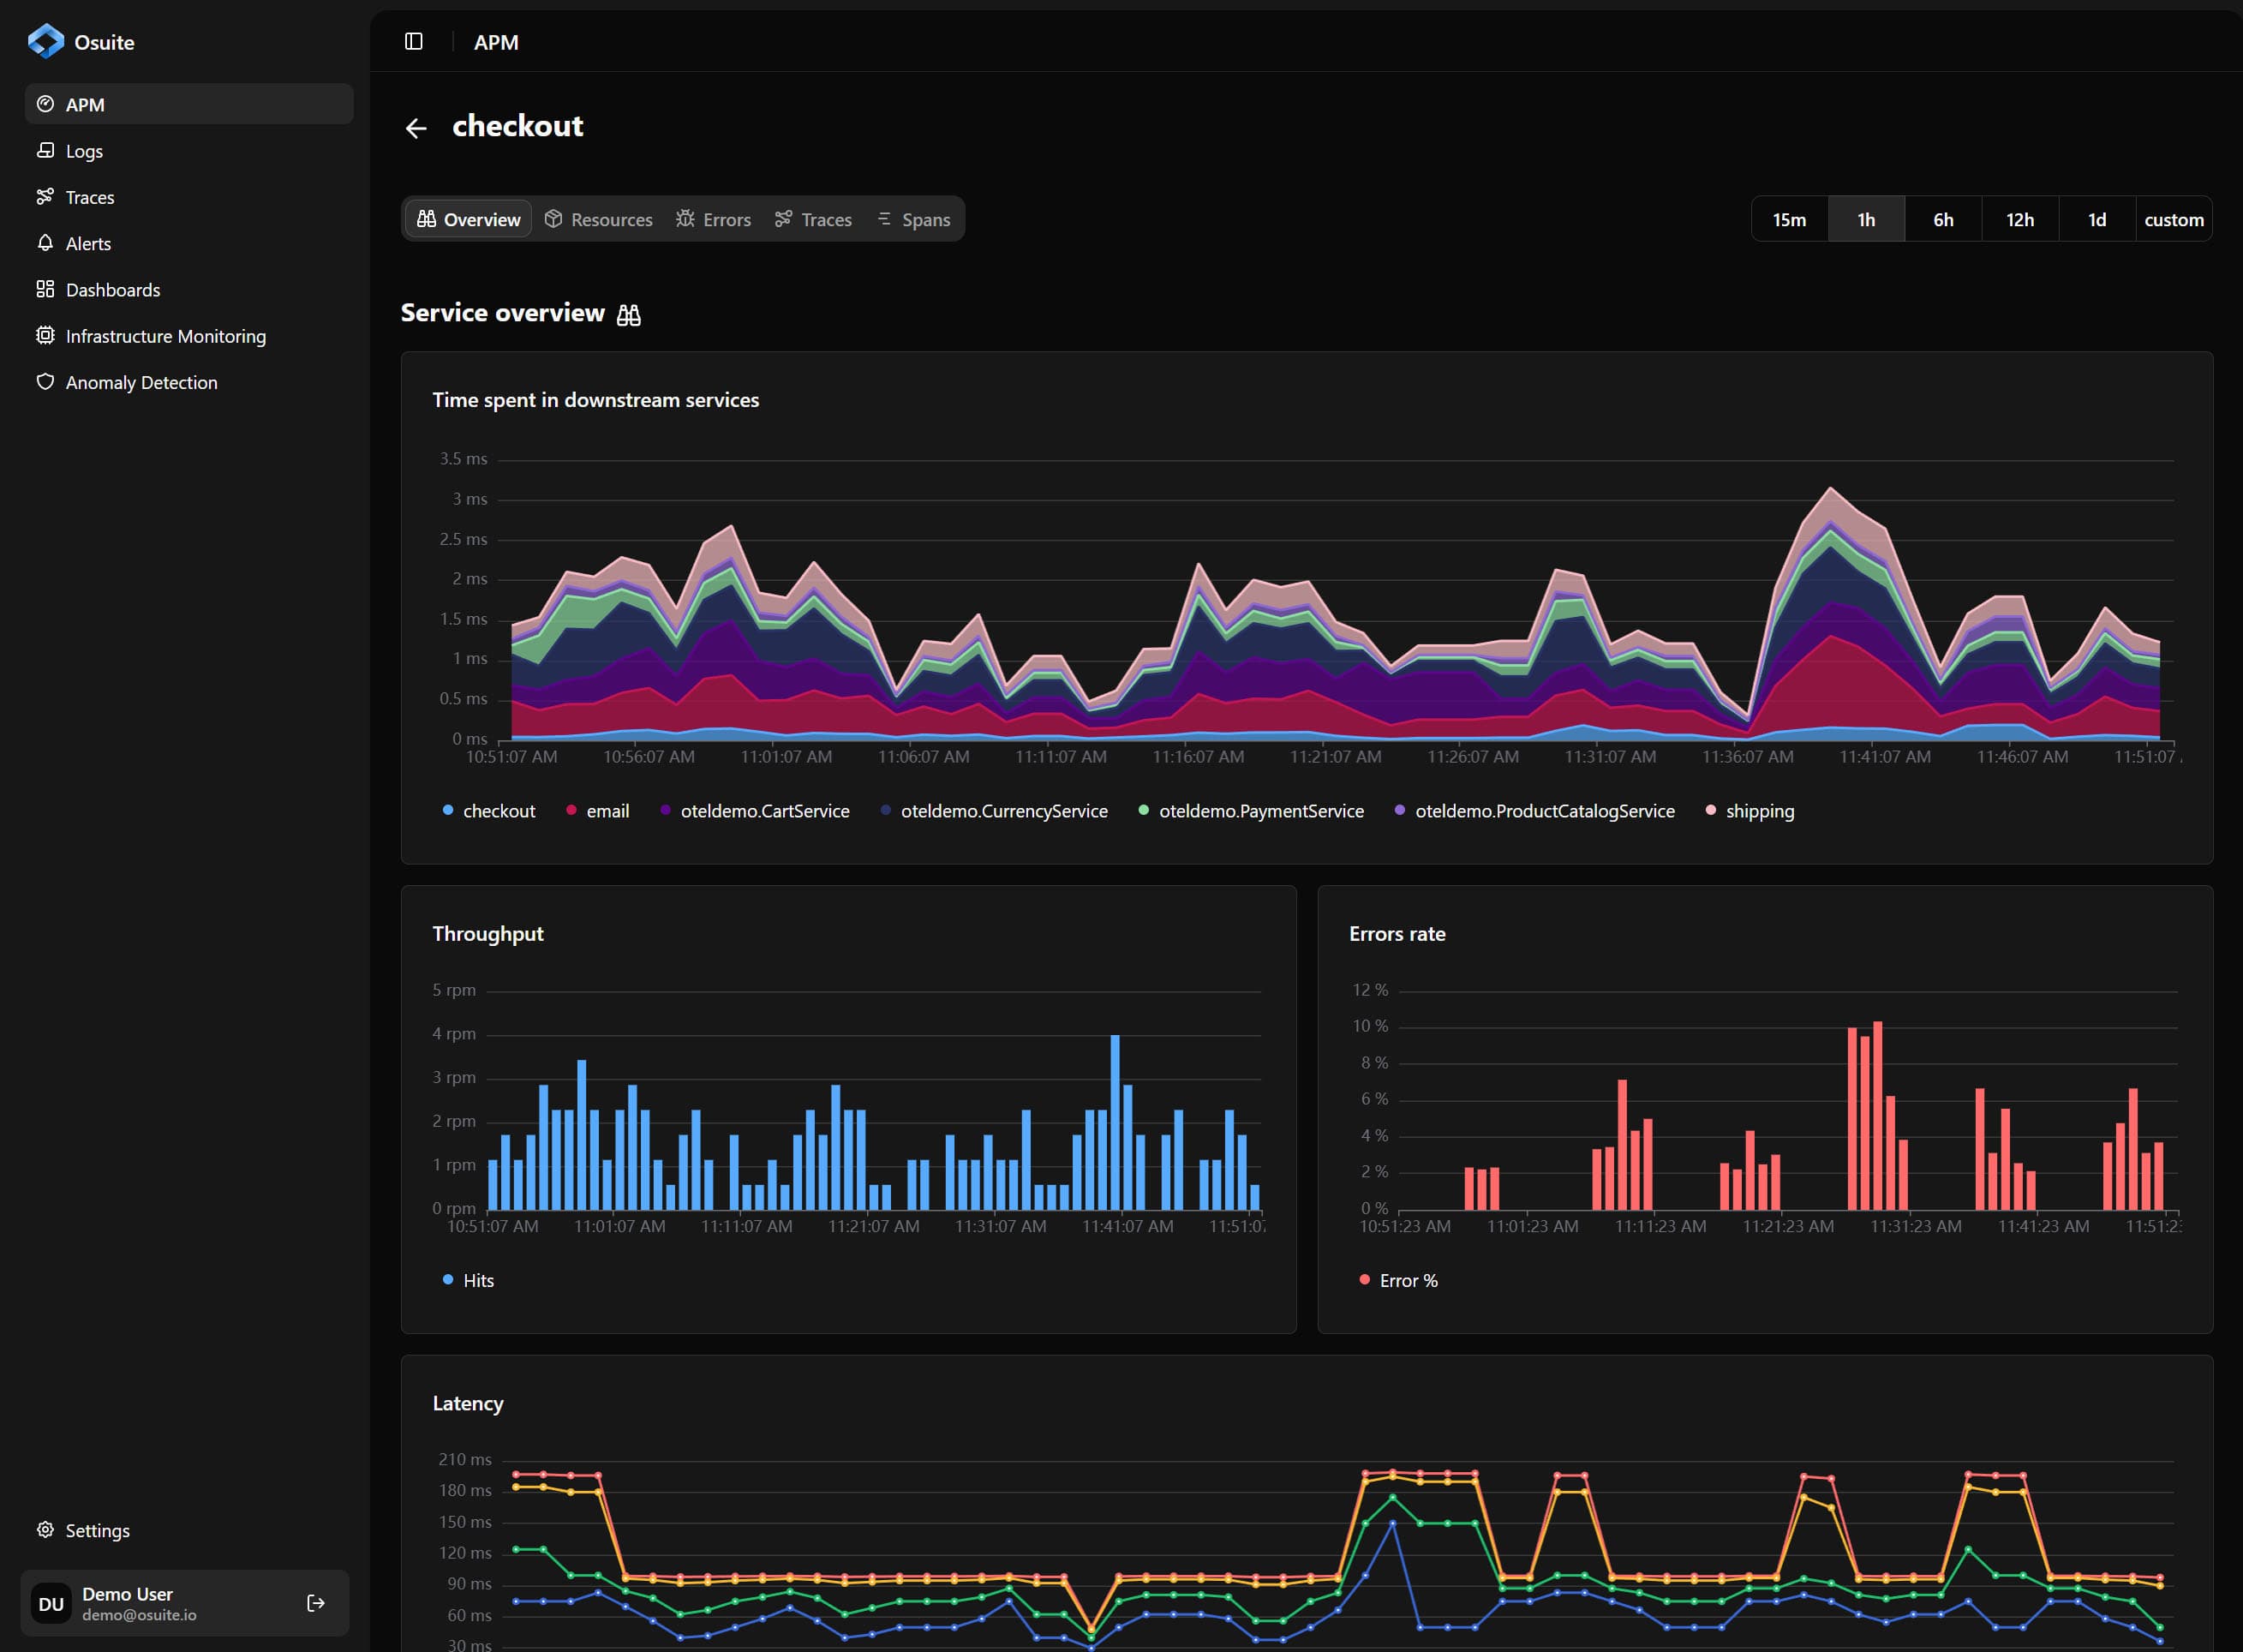The height and width of the screenshot is (1652, 2243).
Task: Select the Errors tab for checkout service
Action: (713, 219)
